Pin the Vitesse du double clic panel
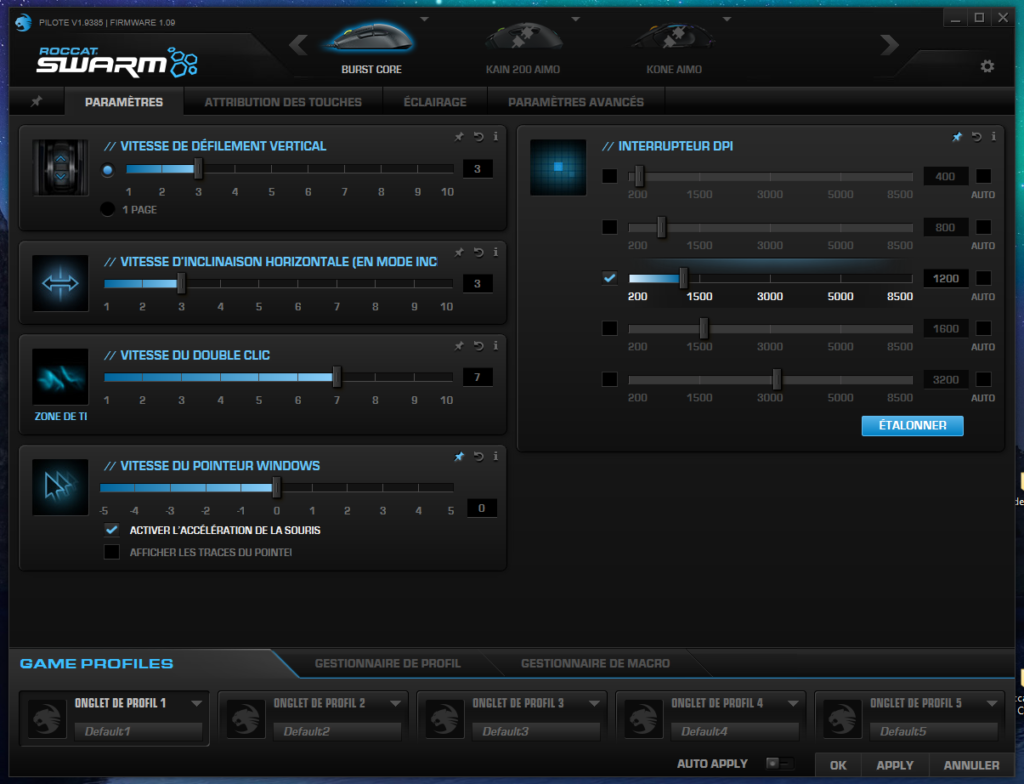Viewport: 1024px width, 784px height. click(459, 346)
